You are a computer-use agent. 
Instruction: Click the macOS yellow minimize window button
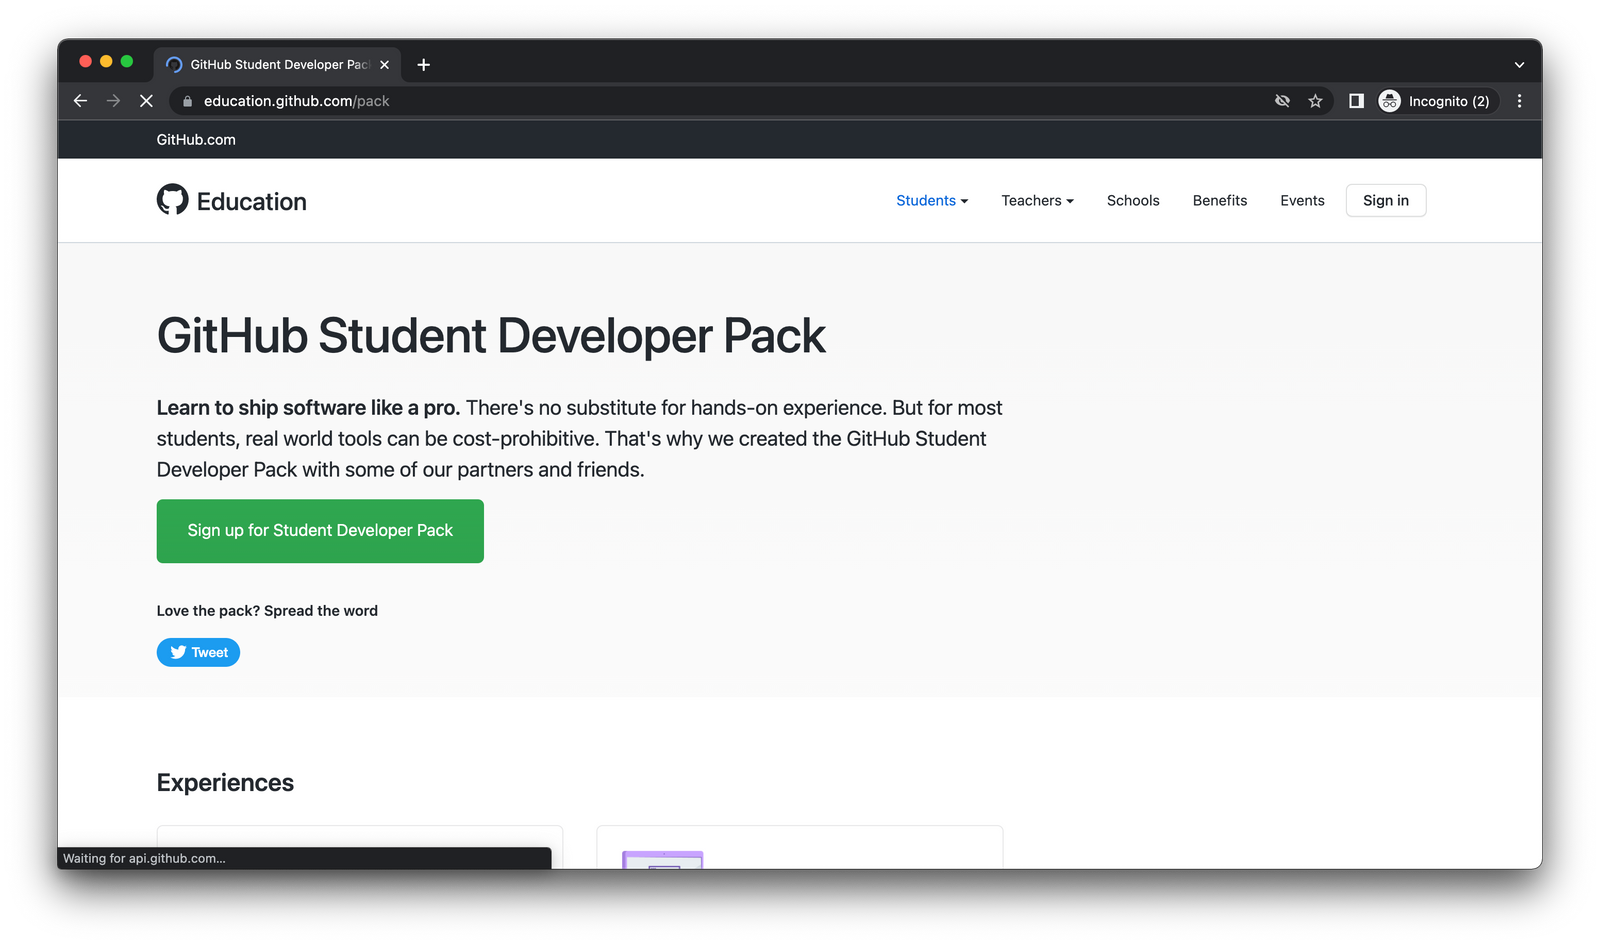click(x=106, y=61)
